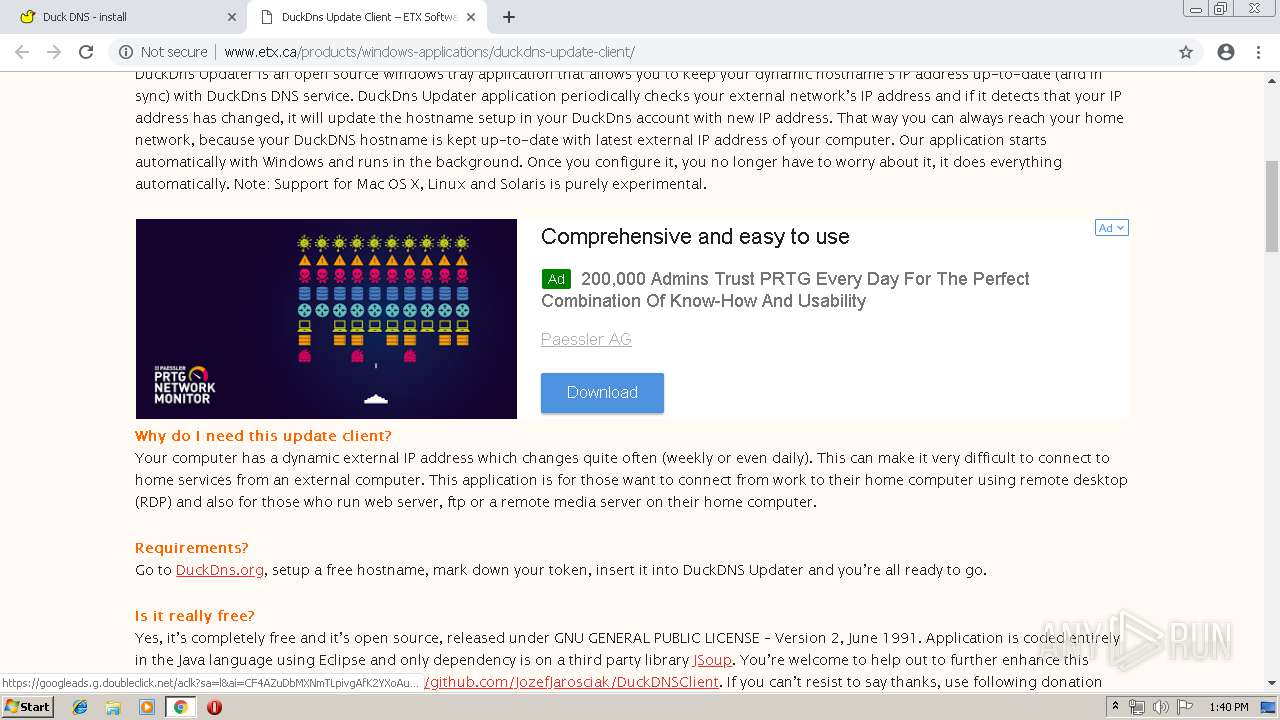Click the address bar URL

tap(429, 52)
